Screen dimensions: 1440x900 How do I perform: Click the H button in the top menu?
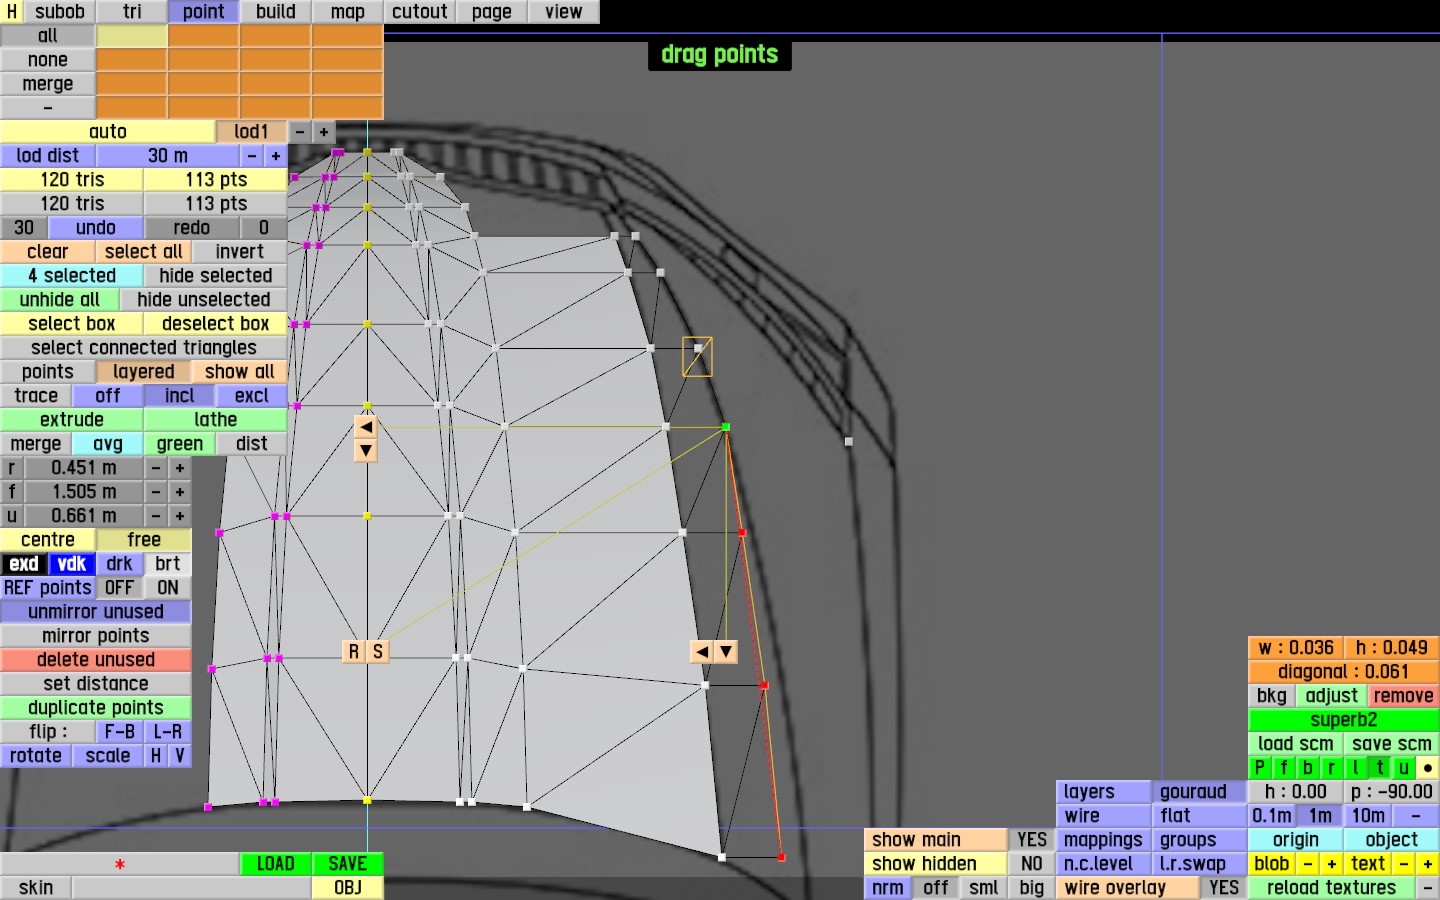tap(12, 12)
